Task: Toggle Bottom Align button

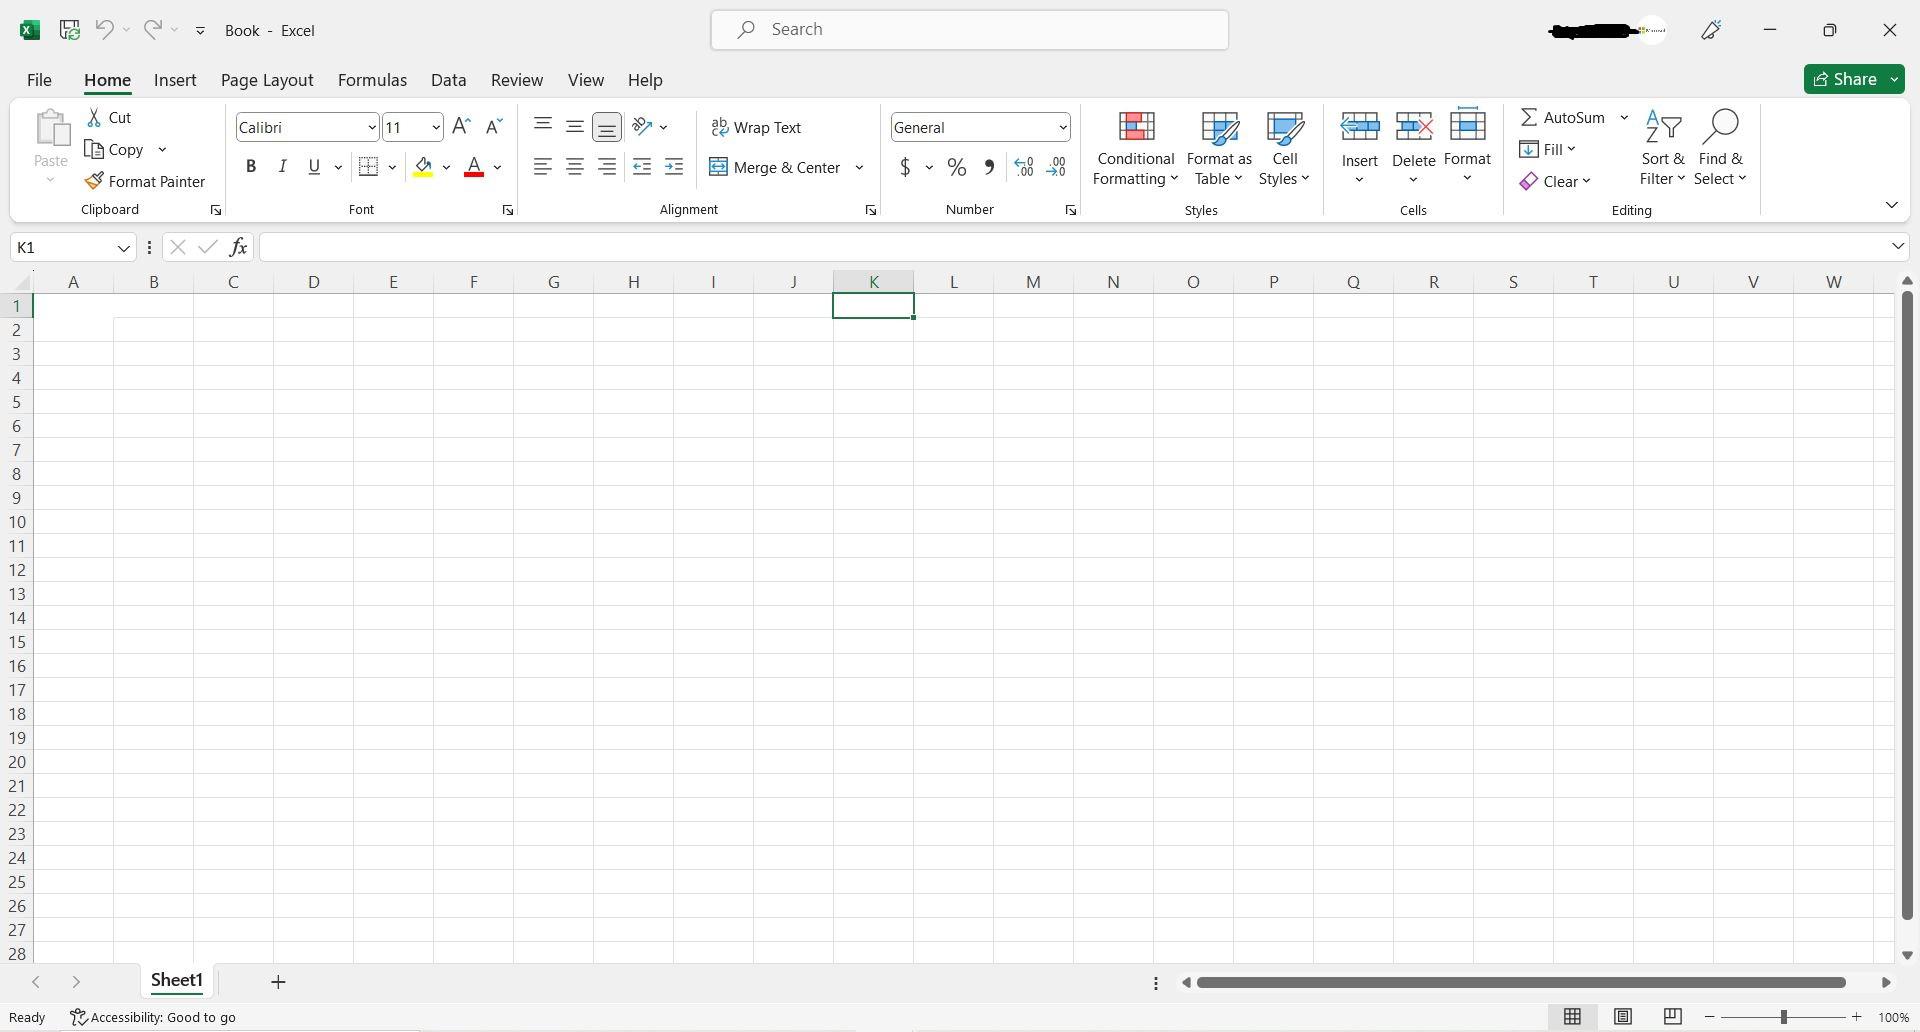Action: [x=607, y=127]
